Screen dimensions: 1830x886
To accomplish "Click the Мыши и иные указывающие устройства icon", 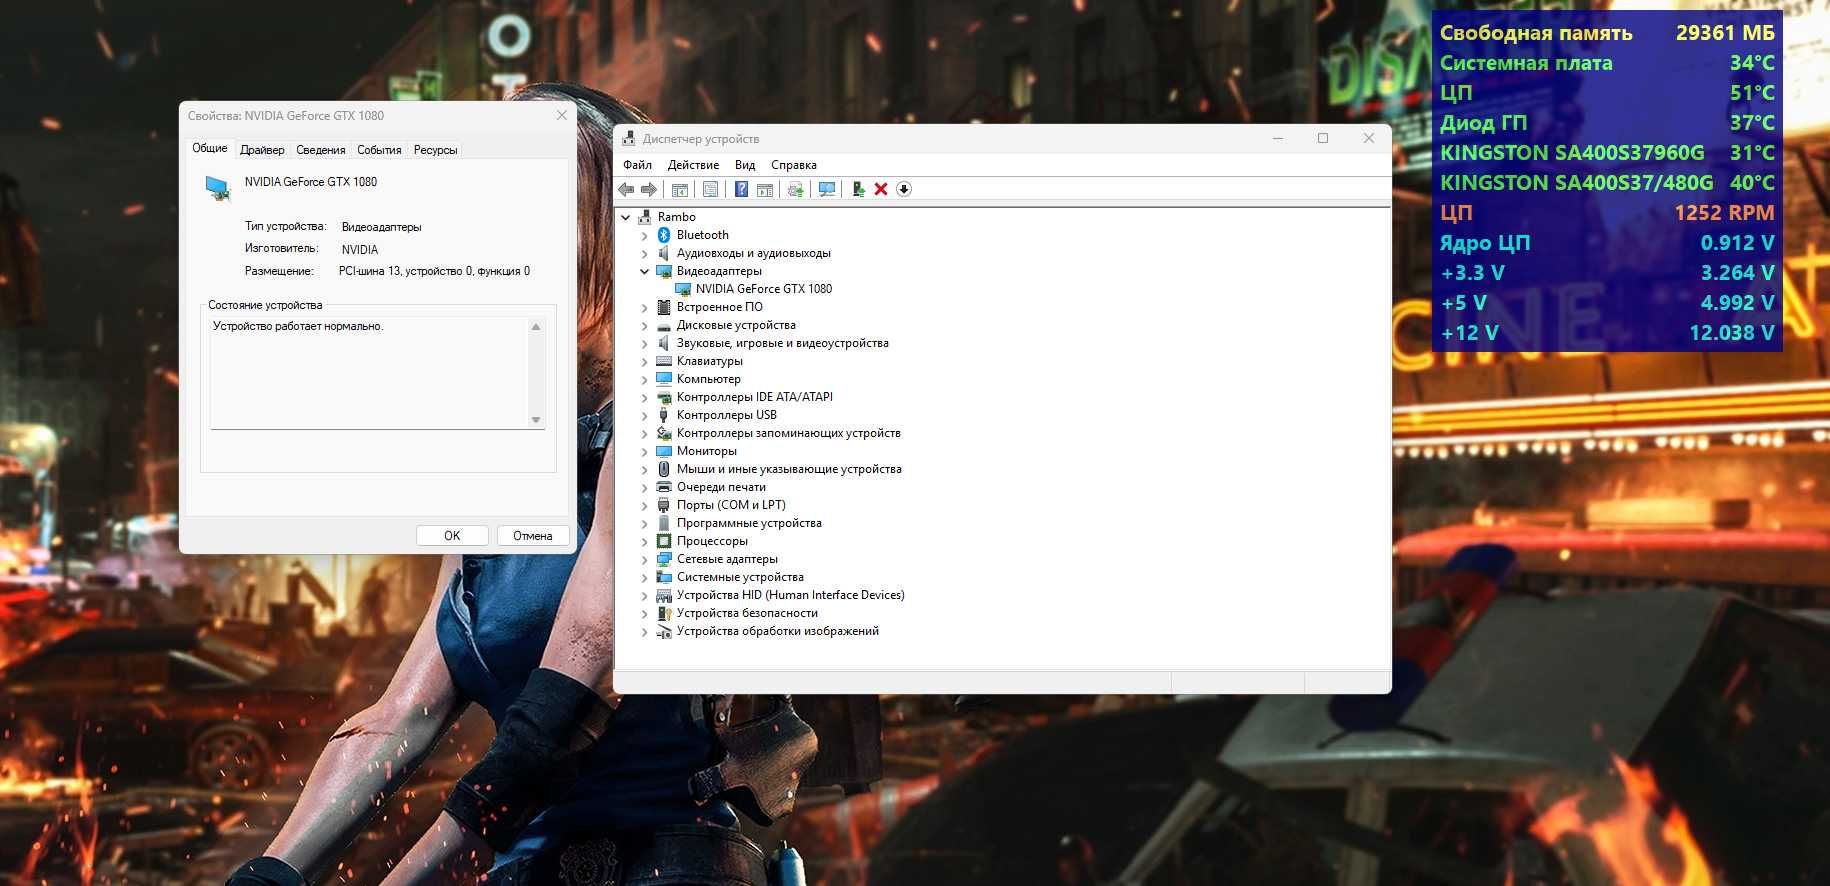I will [x=664, y=469].
